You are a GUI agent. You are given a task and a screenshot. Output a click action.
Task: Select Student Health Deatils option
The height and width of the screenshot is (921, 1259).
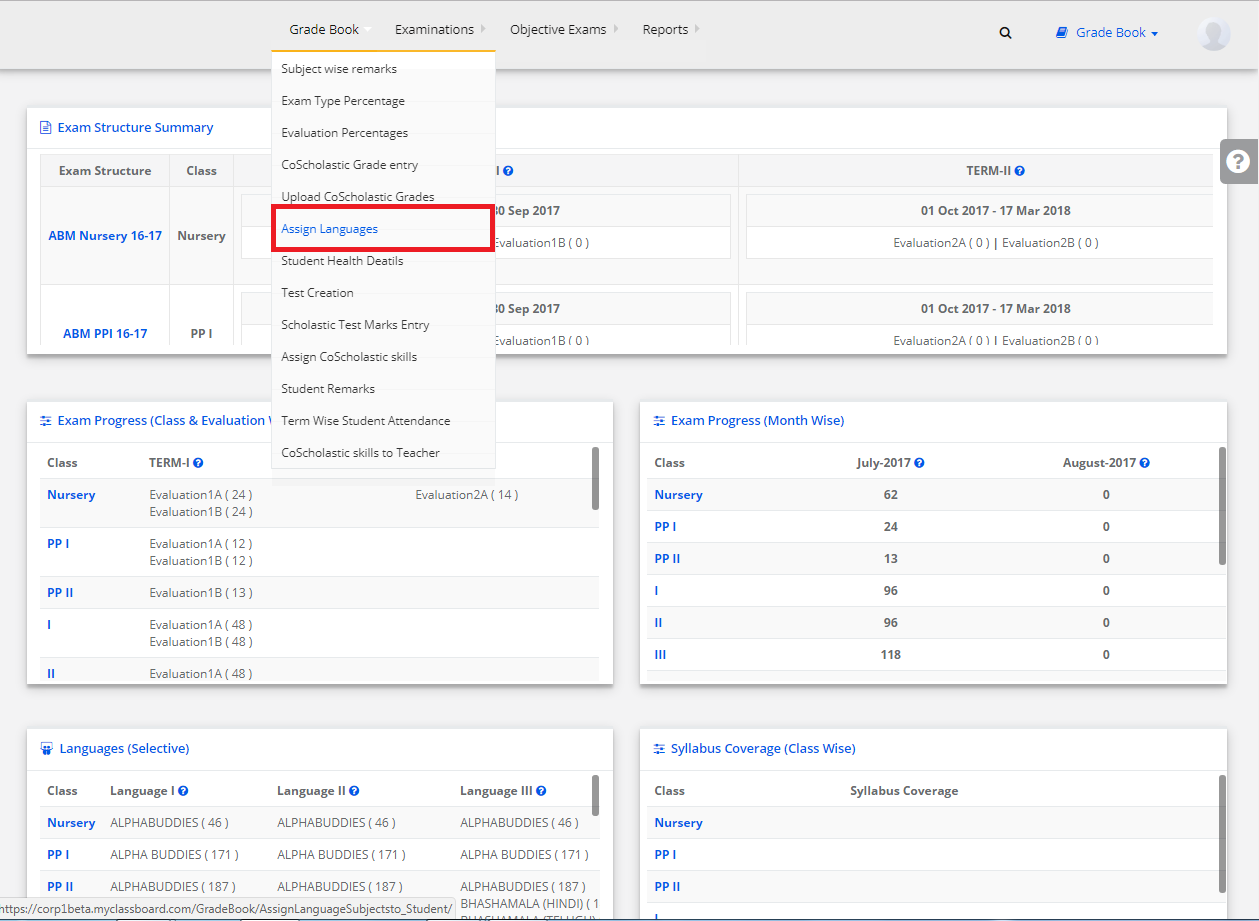point(342,261)
